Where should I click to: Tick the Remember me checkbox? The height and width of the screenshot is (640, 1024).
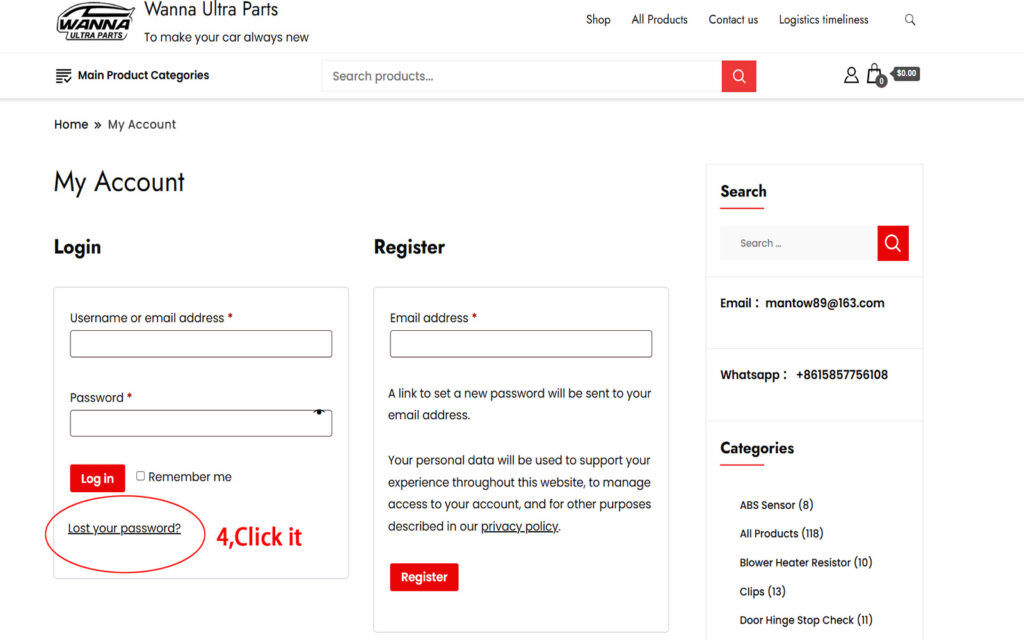click(140, 476)
